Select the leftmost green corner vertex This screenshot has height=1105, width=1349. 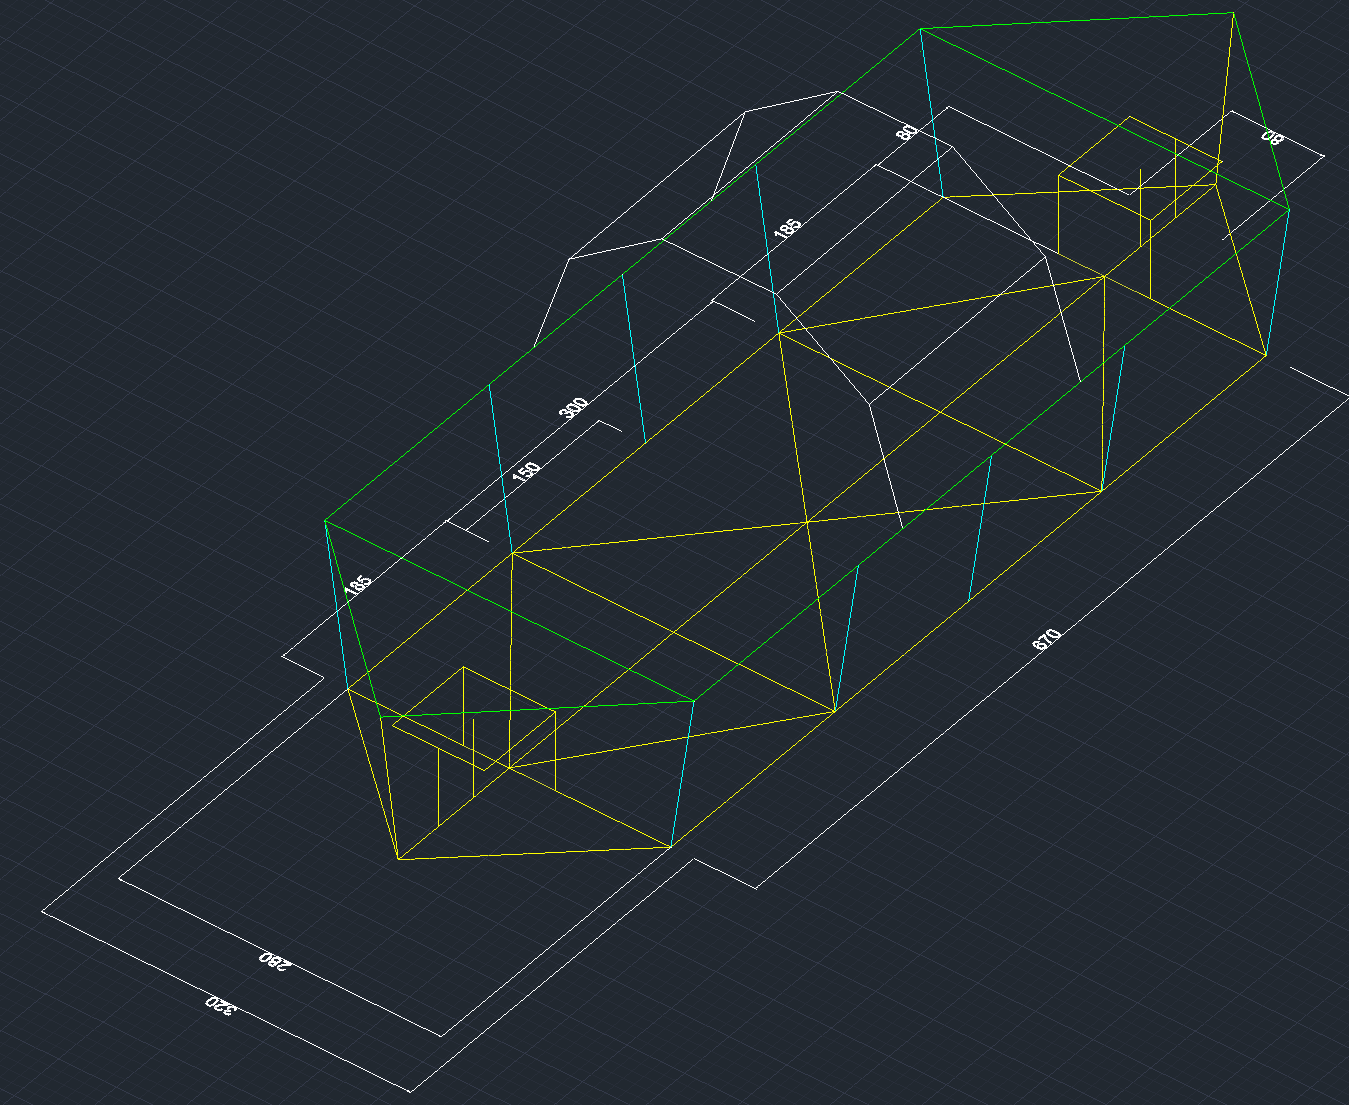326,521
